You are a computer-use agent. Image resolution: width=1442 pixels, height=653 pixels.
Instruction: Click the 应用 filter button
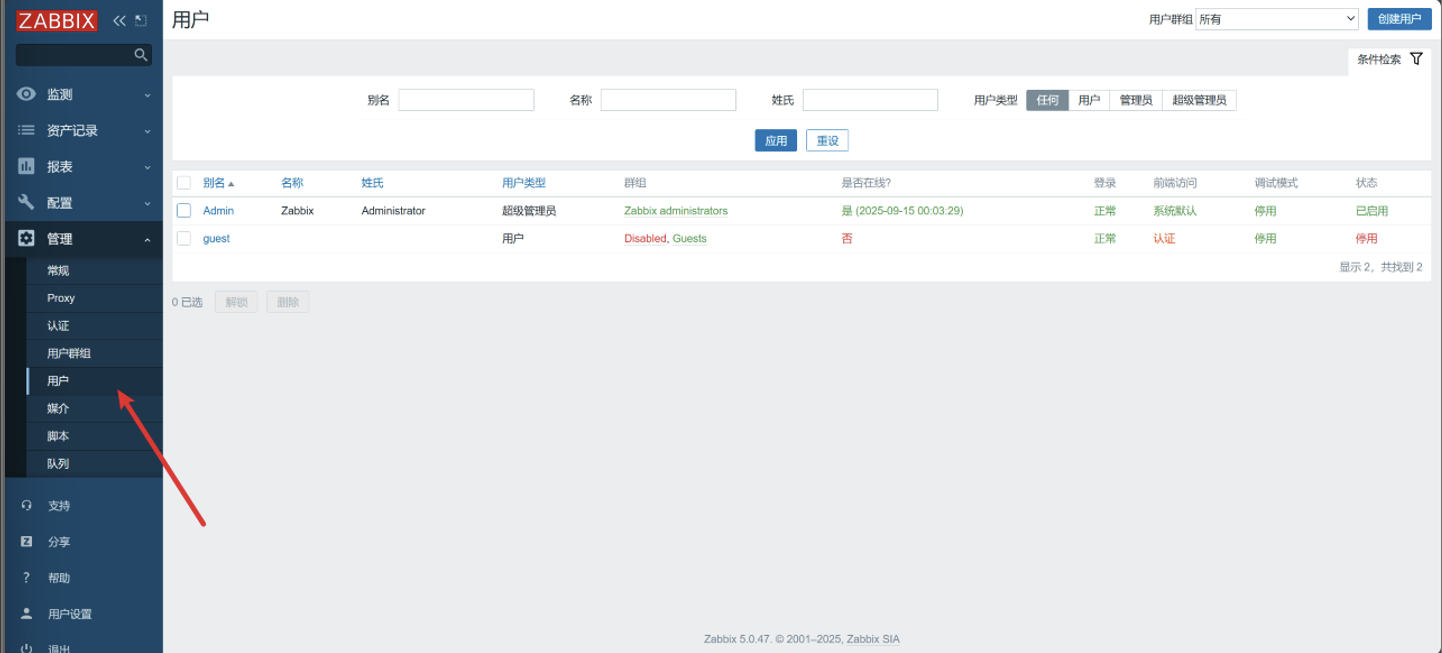(x=776, y=141)
